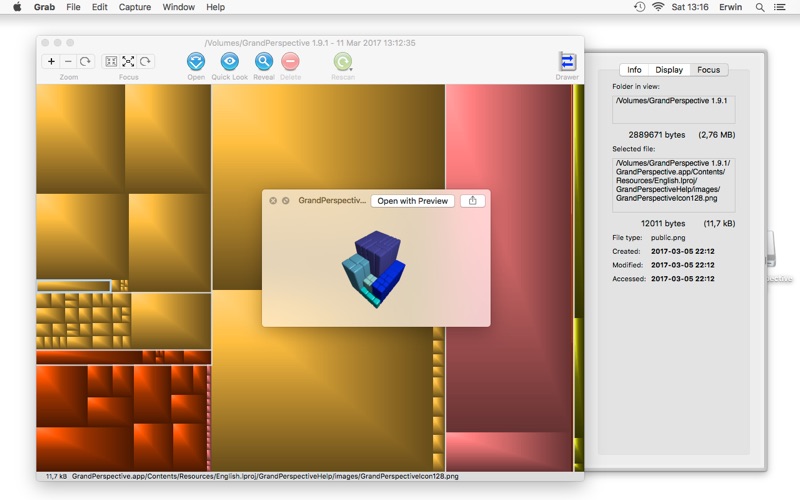800x500 pixels.
Task: Click the Quick Look eye icon
Action: point(229,62)
